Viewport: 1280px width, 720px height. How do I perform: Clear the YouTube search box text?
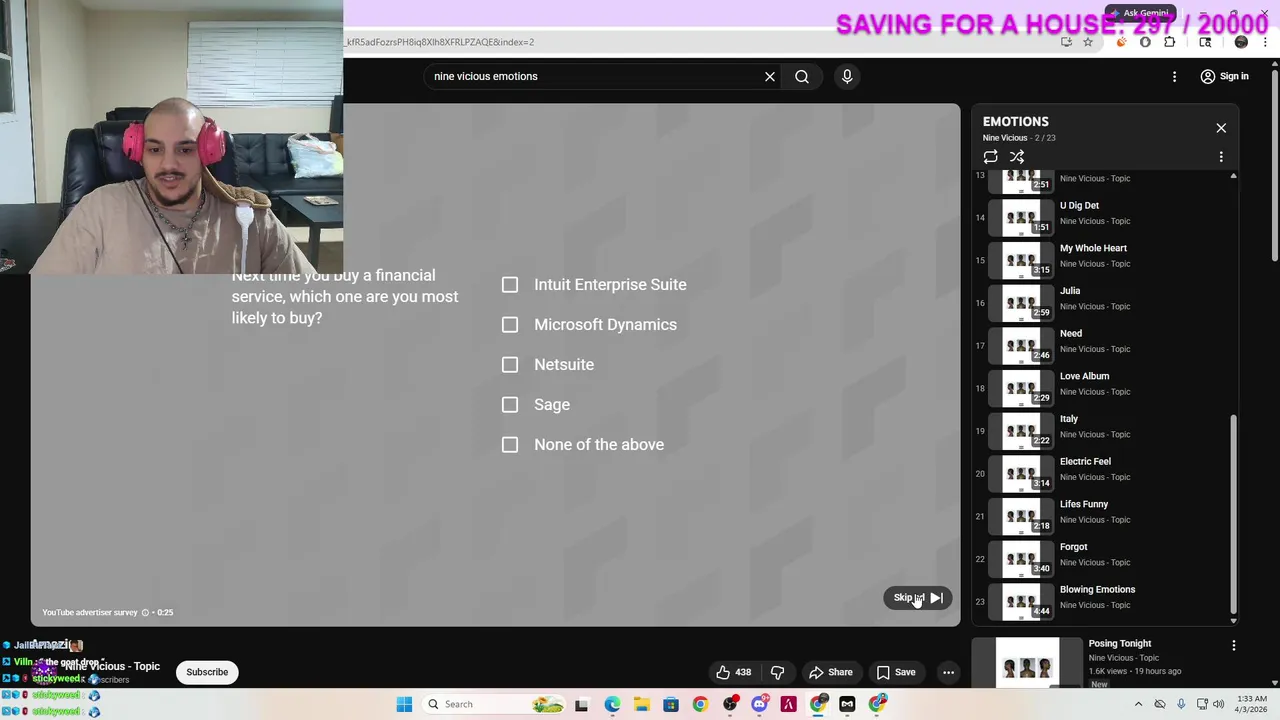(770, 76)
